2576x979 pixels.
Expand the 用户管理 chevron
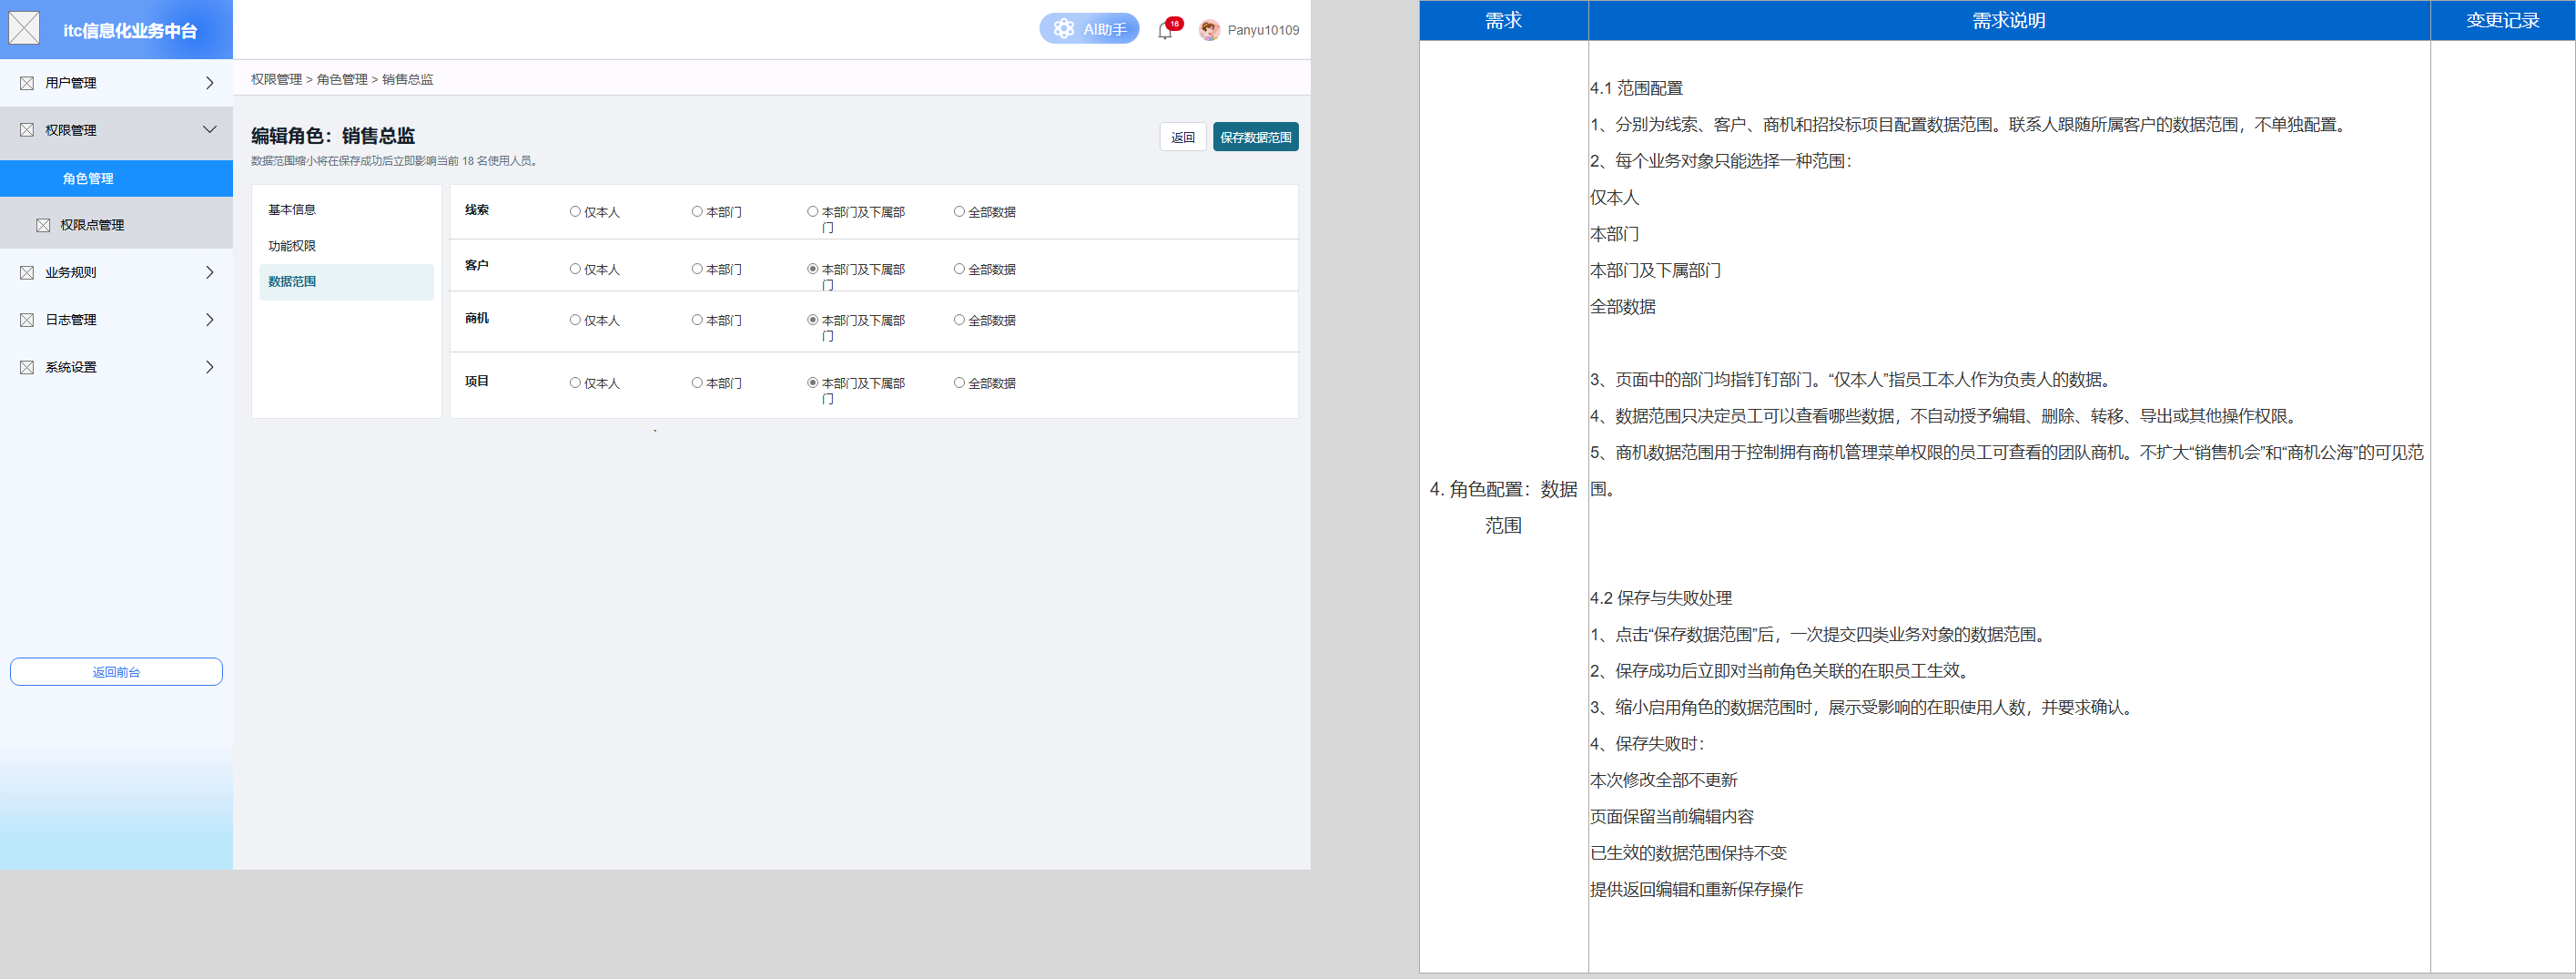point(209,83)
